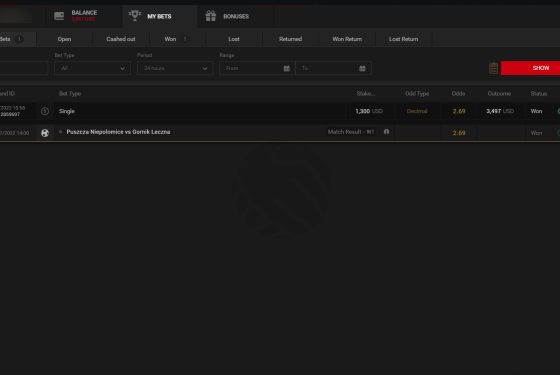560x375 pixels.
Task: Select the My Bets trophy icon
Action: coord(135,16)
